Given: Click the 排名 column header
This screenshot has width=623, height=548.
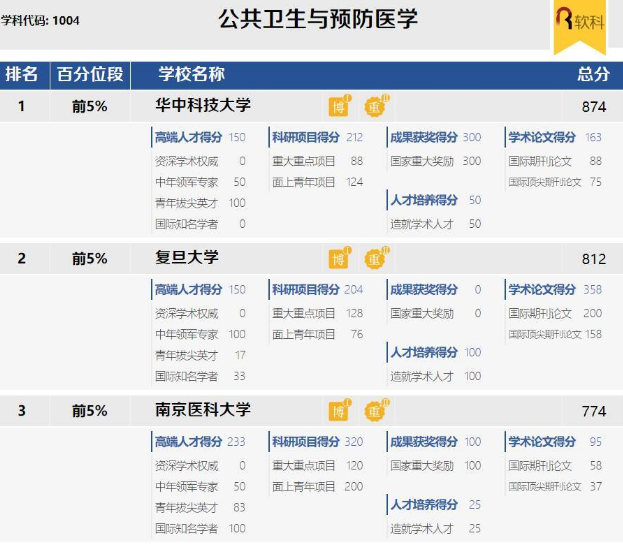Looking at the screenshot, I should coord(21,74).
